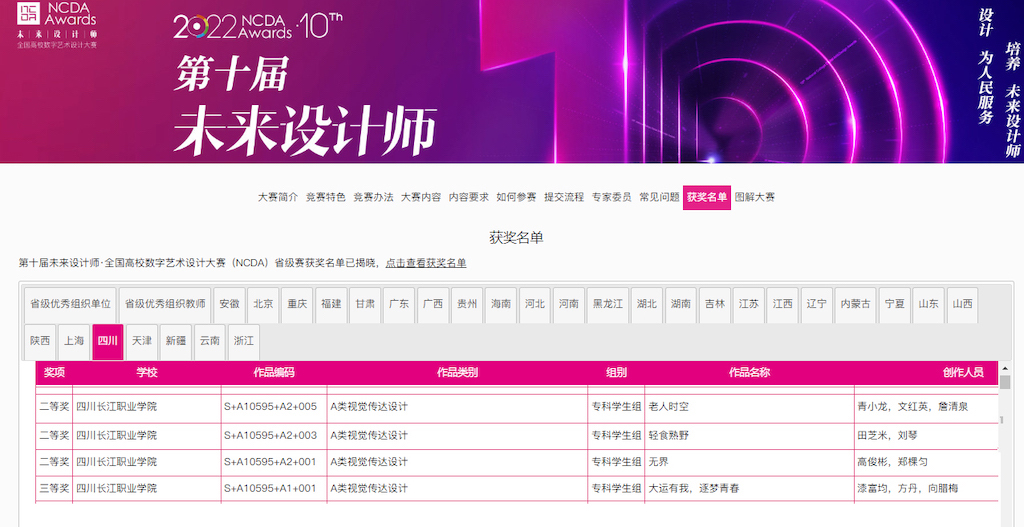
Task: Click work code S+A10595+A1+001
Action: (270, 488)
